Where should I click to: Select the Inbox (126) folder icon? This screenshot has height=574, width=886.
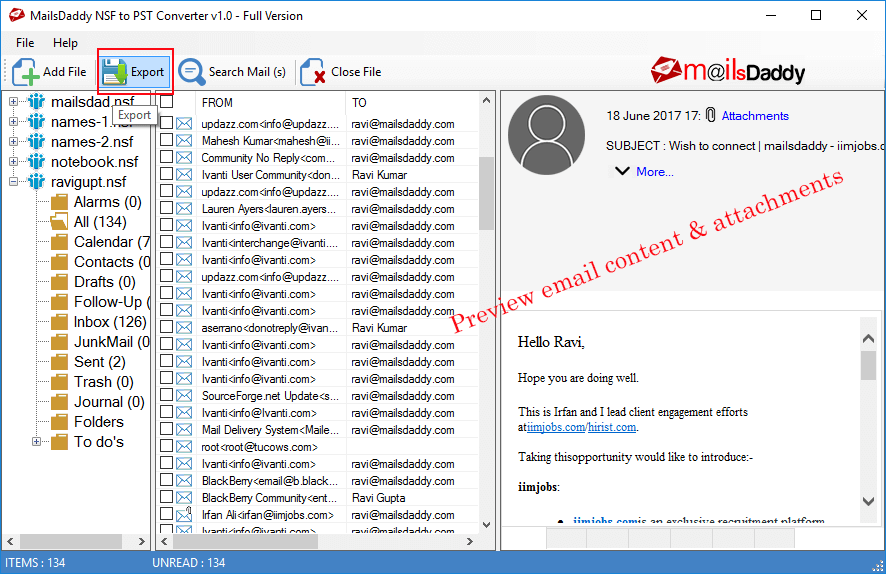pos(59,322)
